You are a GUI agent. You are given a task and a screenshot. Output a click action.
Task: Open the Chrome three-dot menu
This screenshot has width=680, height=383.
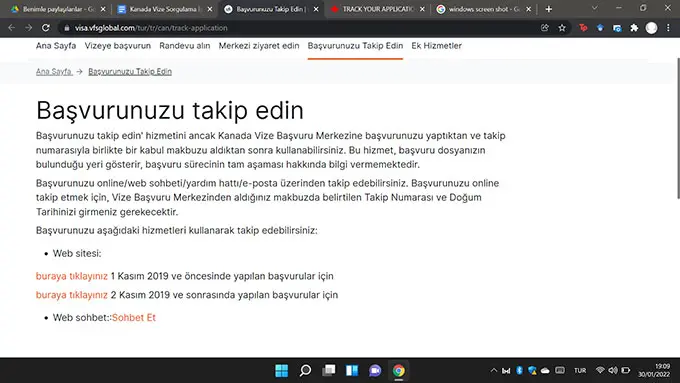[x=668, y=28]
